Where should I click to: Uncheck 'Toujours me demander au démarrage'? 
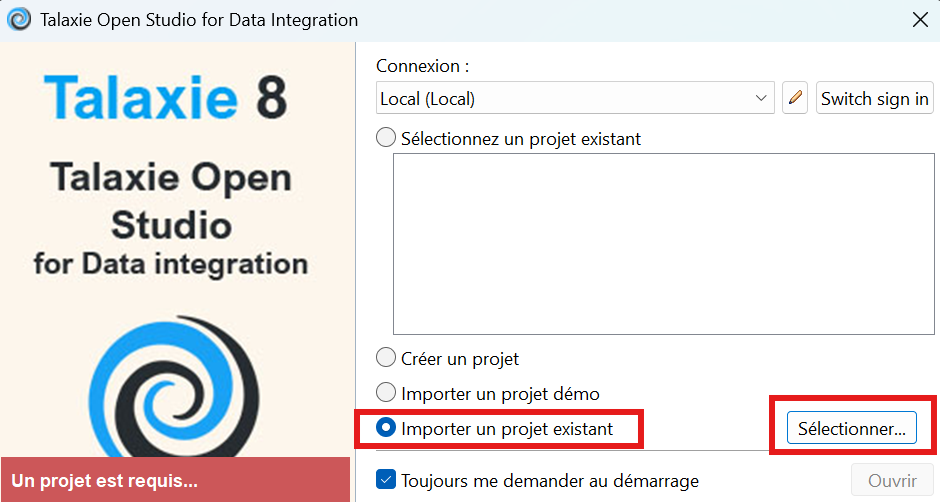(x=386, y=480)
